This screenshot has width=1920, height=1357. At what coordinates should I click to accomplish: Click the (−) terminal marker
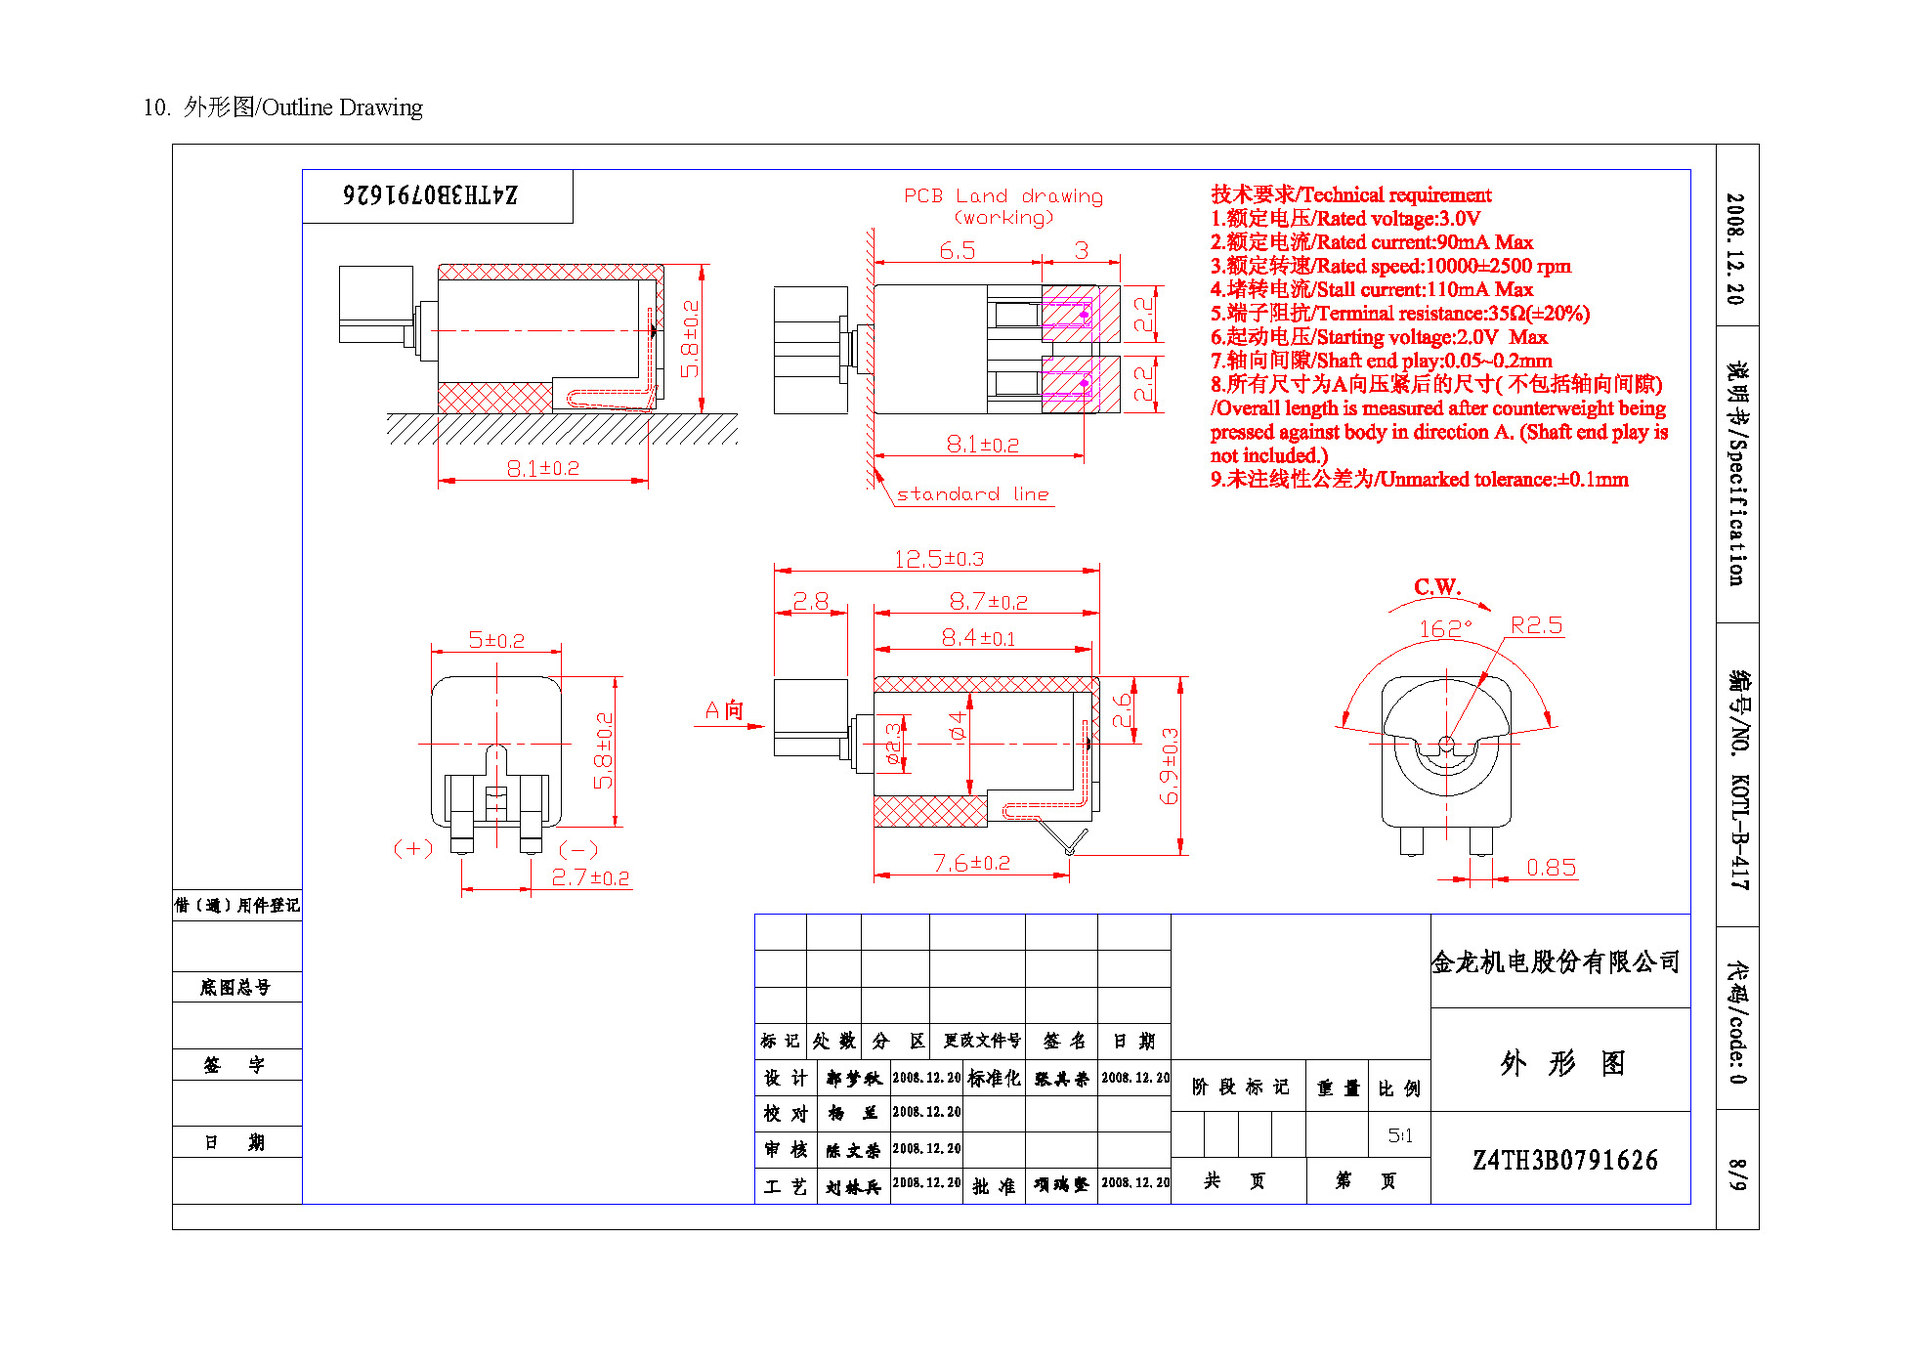pyautogui.click(x=578, y=850)
